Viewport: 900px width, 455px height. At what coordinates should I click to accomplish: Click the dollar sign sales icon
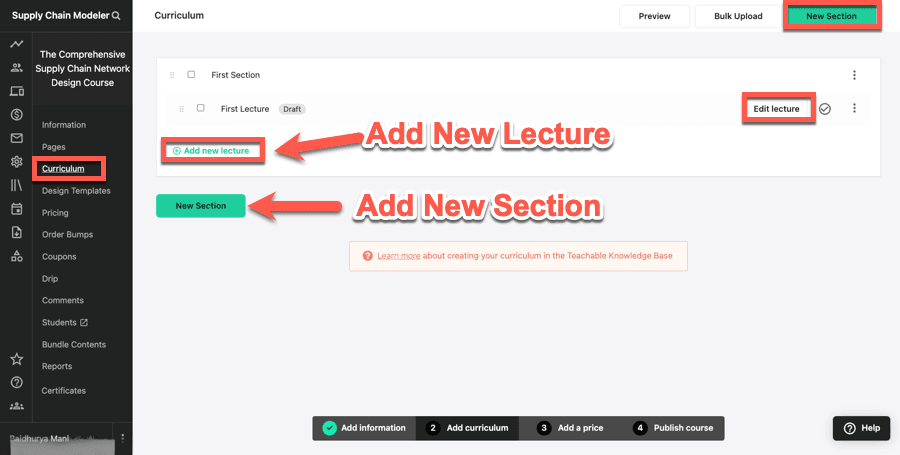pos(16,115)
